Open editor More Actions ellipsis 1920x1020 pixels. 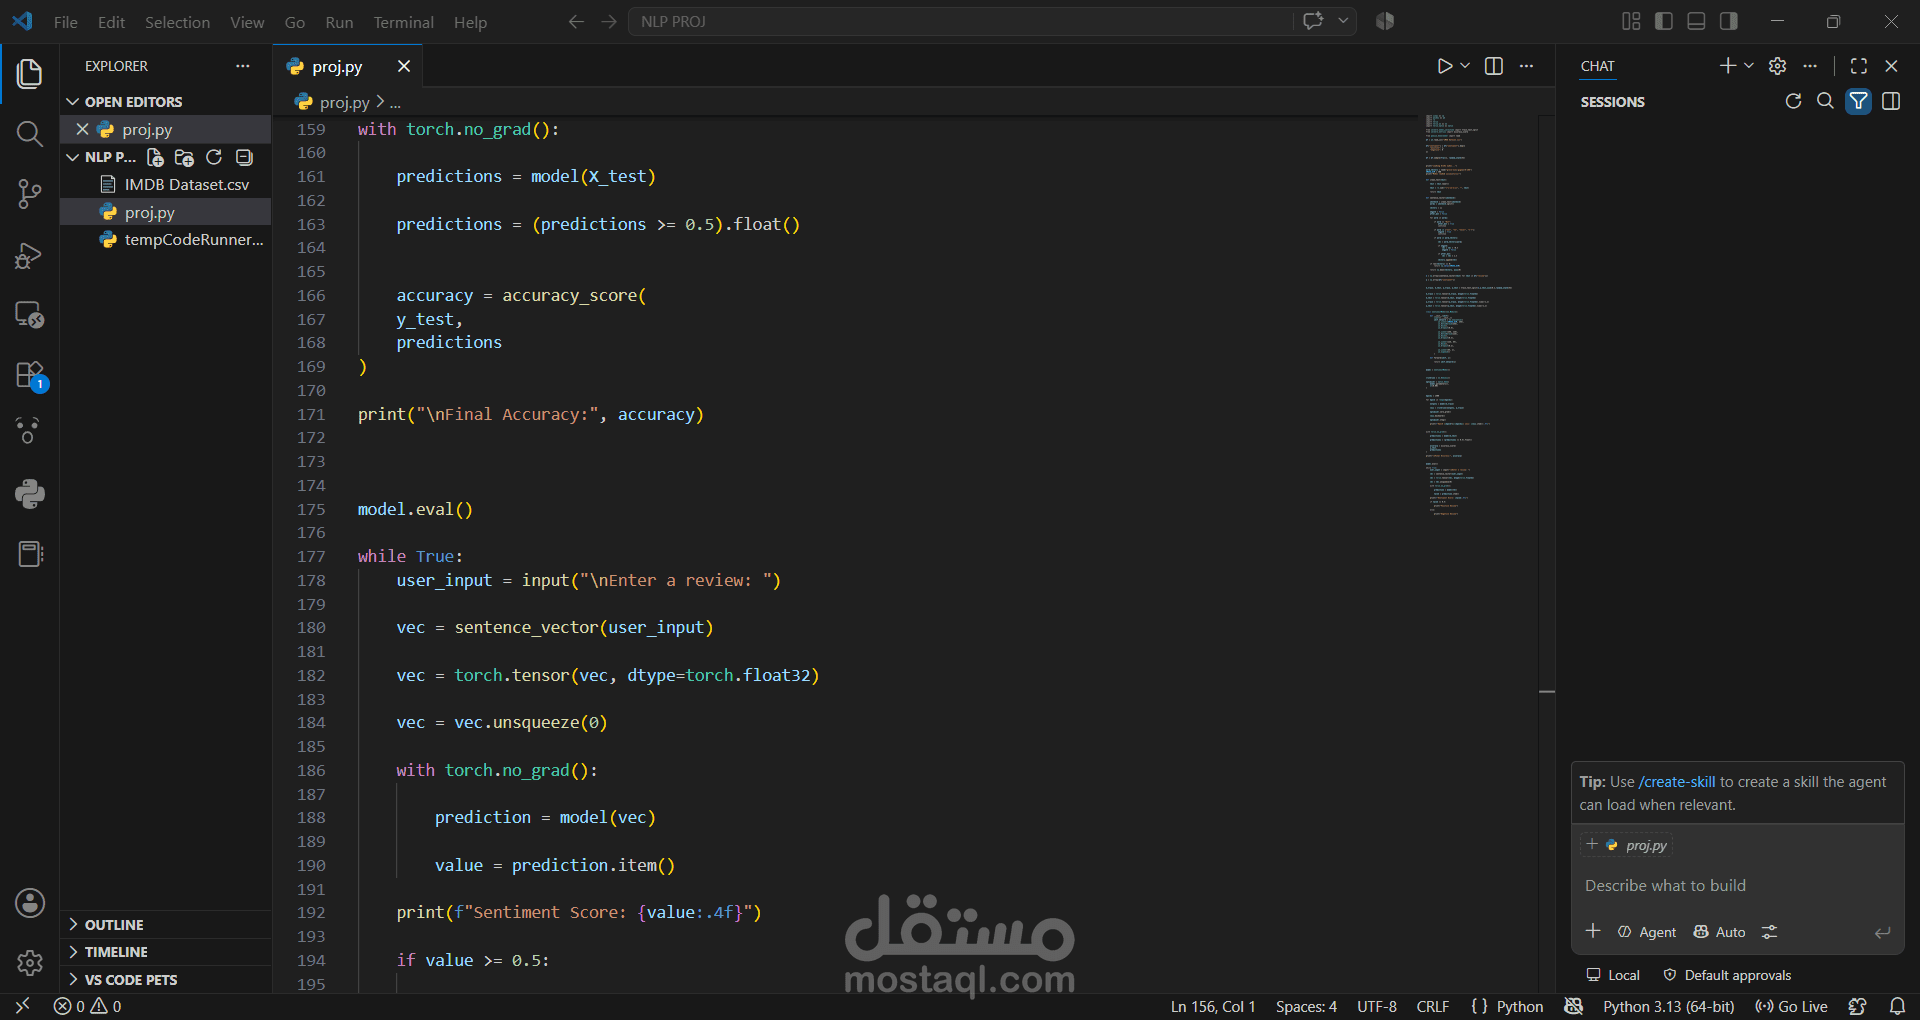1526,66
